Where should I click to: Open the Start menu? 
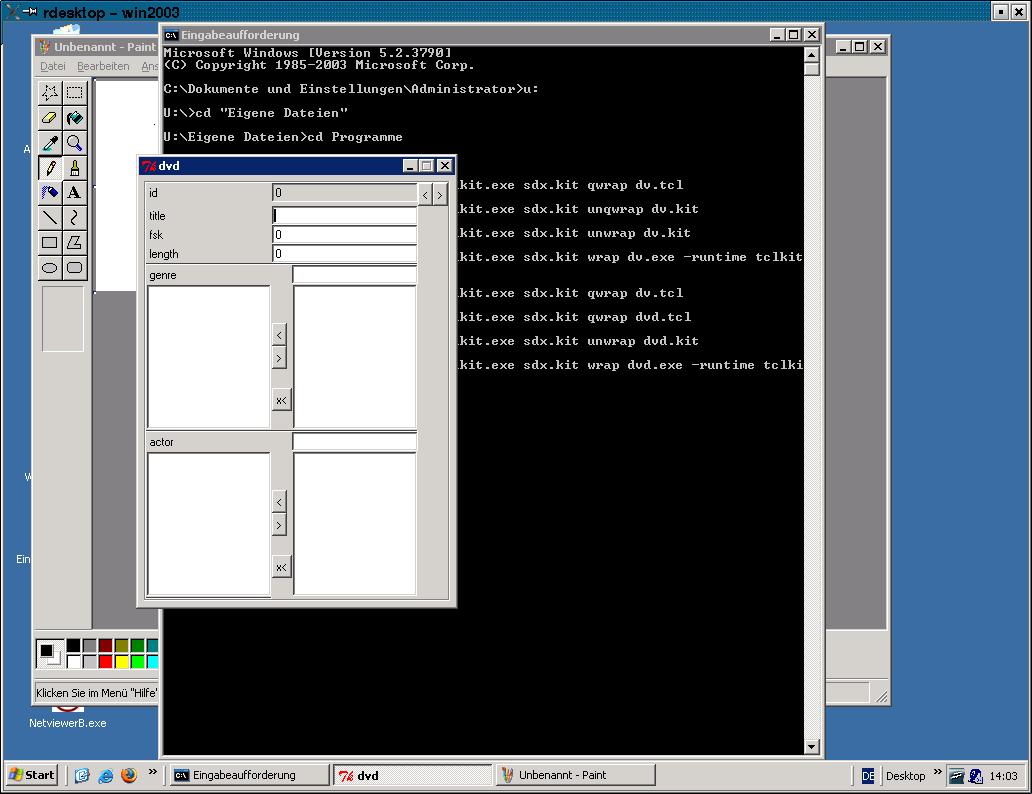(x=32, y=775)
